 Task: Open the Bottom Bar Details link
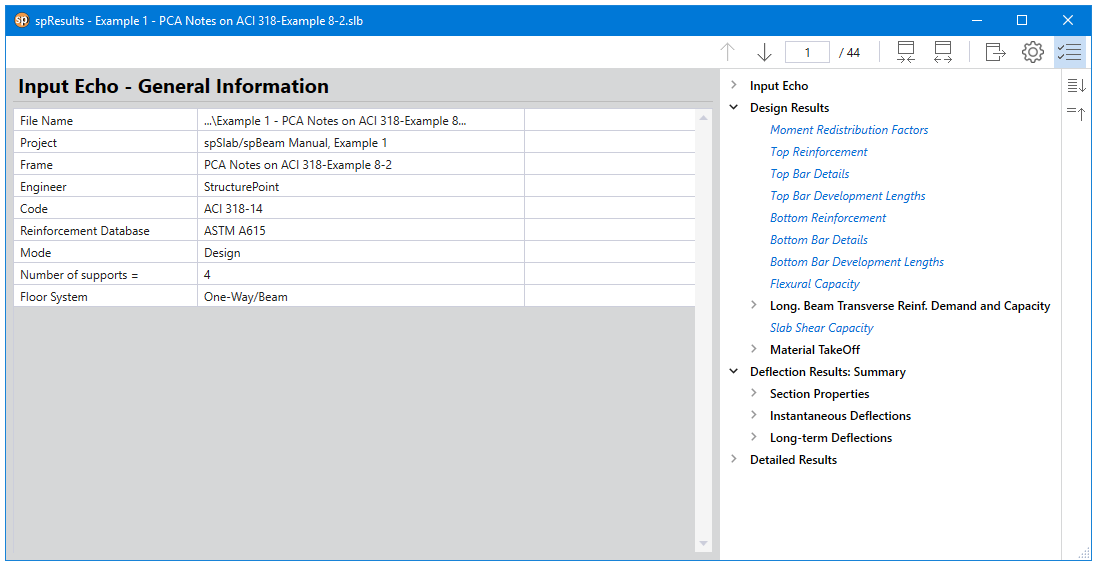(x=819, y=240)
